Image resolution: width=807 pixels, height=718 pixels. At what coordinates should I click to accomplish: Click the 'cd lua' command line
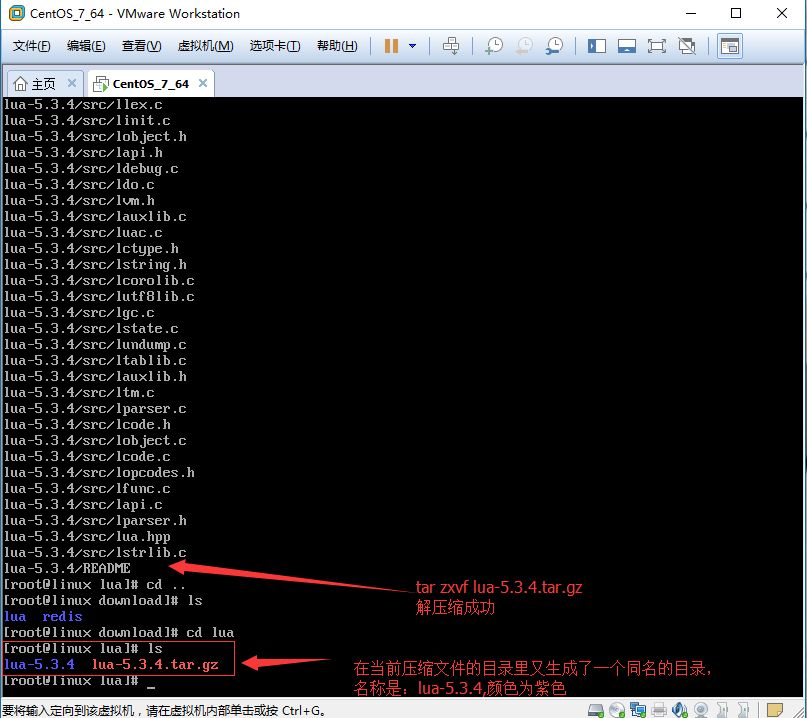pyautogui.click(x=118, y=633)
